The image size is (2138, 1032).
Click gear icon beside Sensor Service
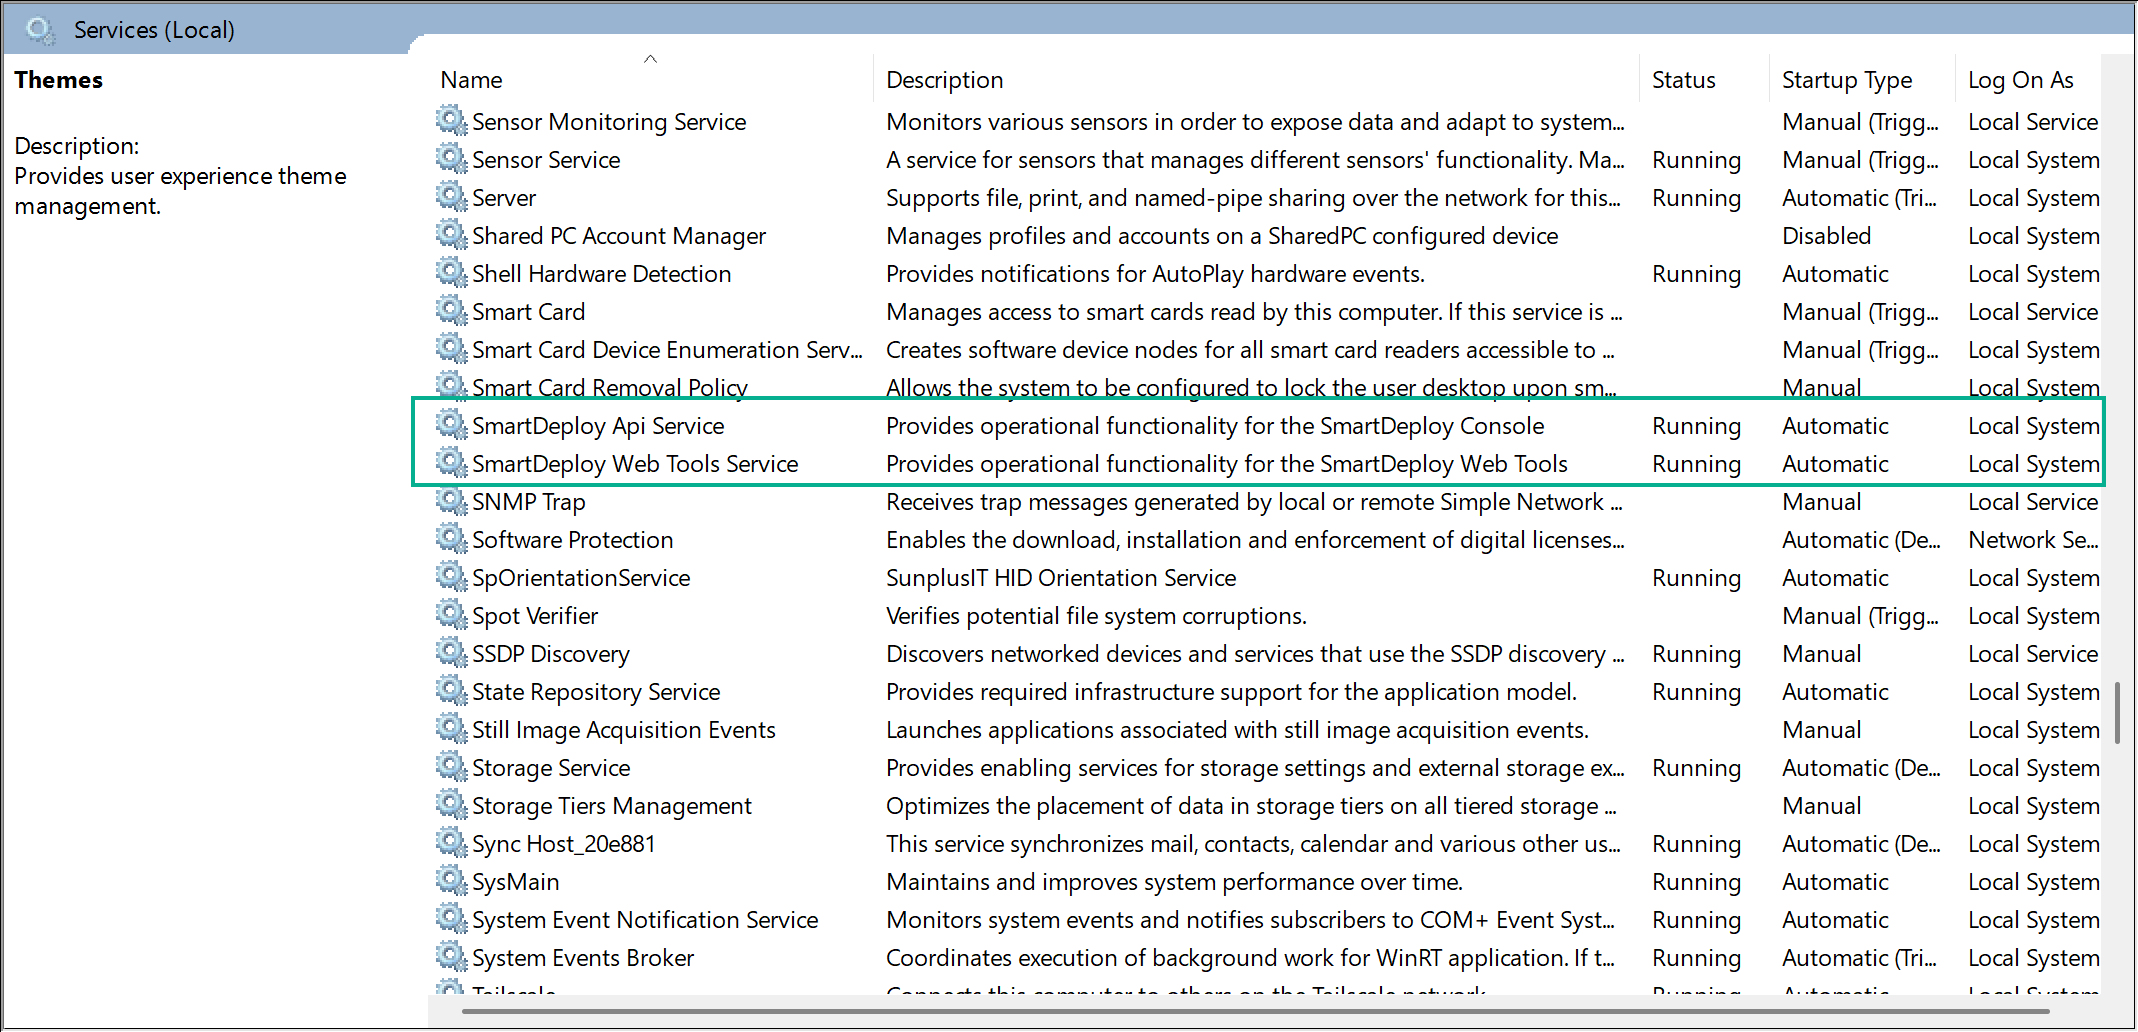click(452, 159)
